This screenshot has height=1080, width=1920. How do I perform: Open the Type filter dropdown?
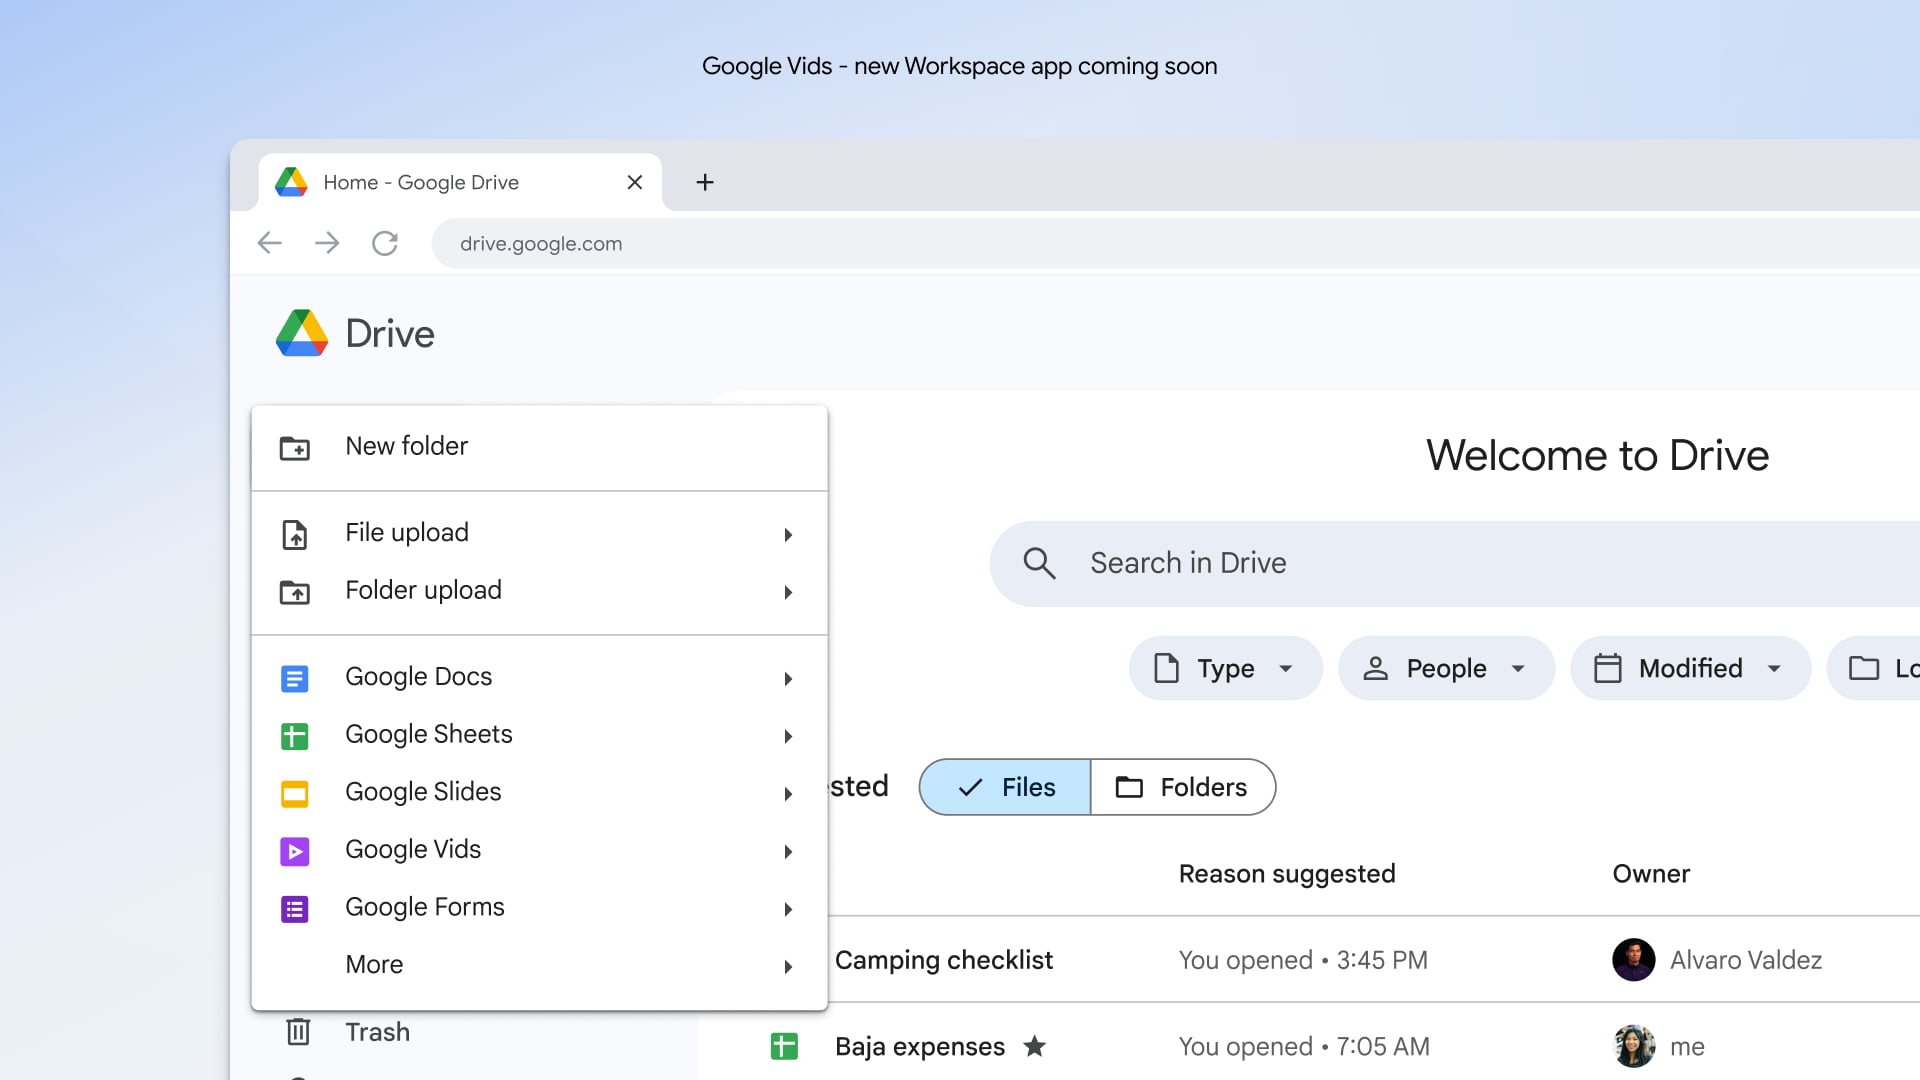click(1224, 668)
